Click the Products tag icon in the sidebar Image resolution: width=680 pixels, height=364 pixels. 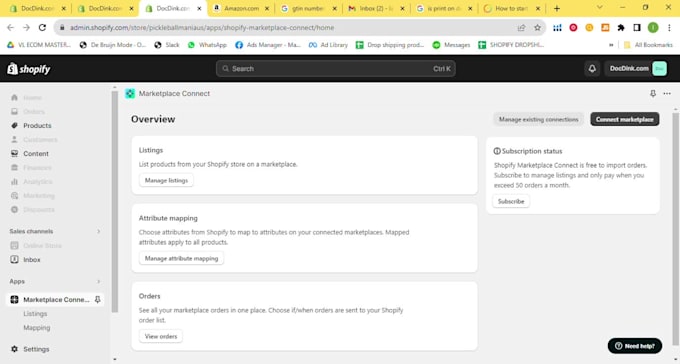click(14, 125)
